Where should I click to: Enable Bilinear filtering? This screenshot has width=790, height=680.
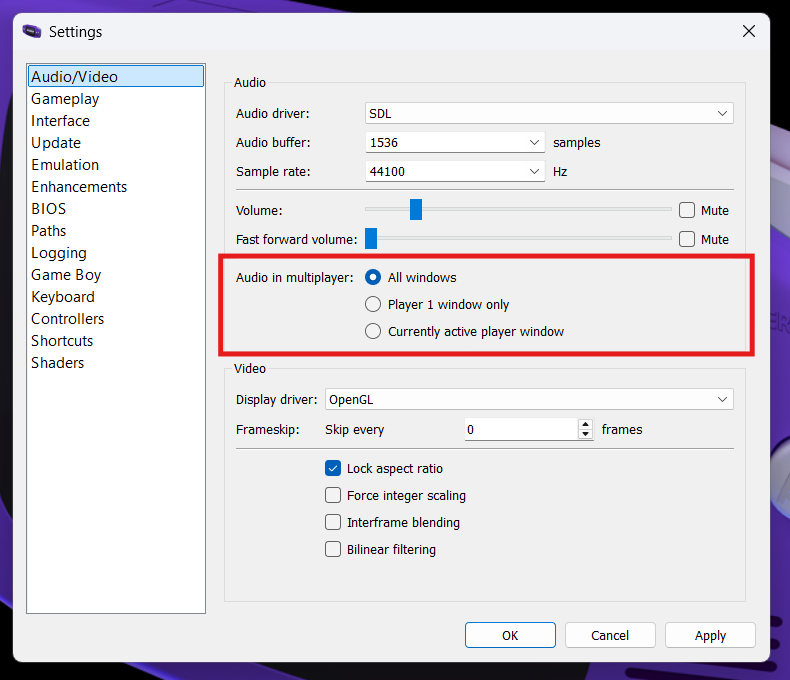click(x=333, y=550)
